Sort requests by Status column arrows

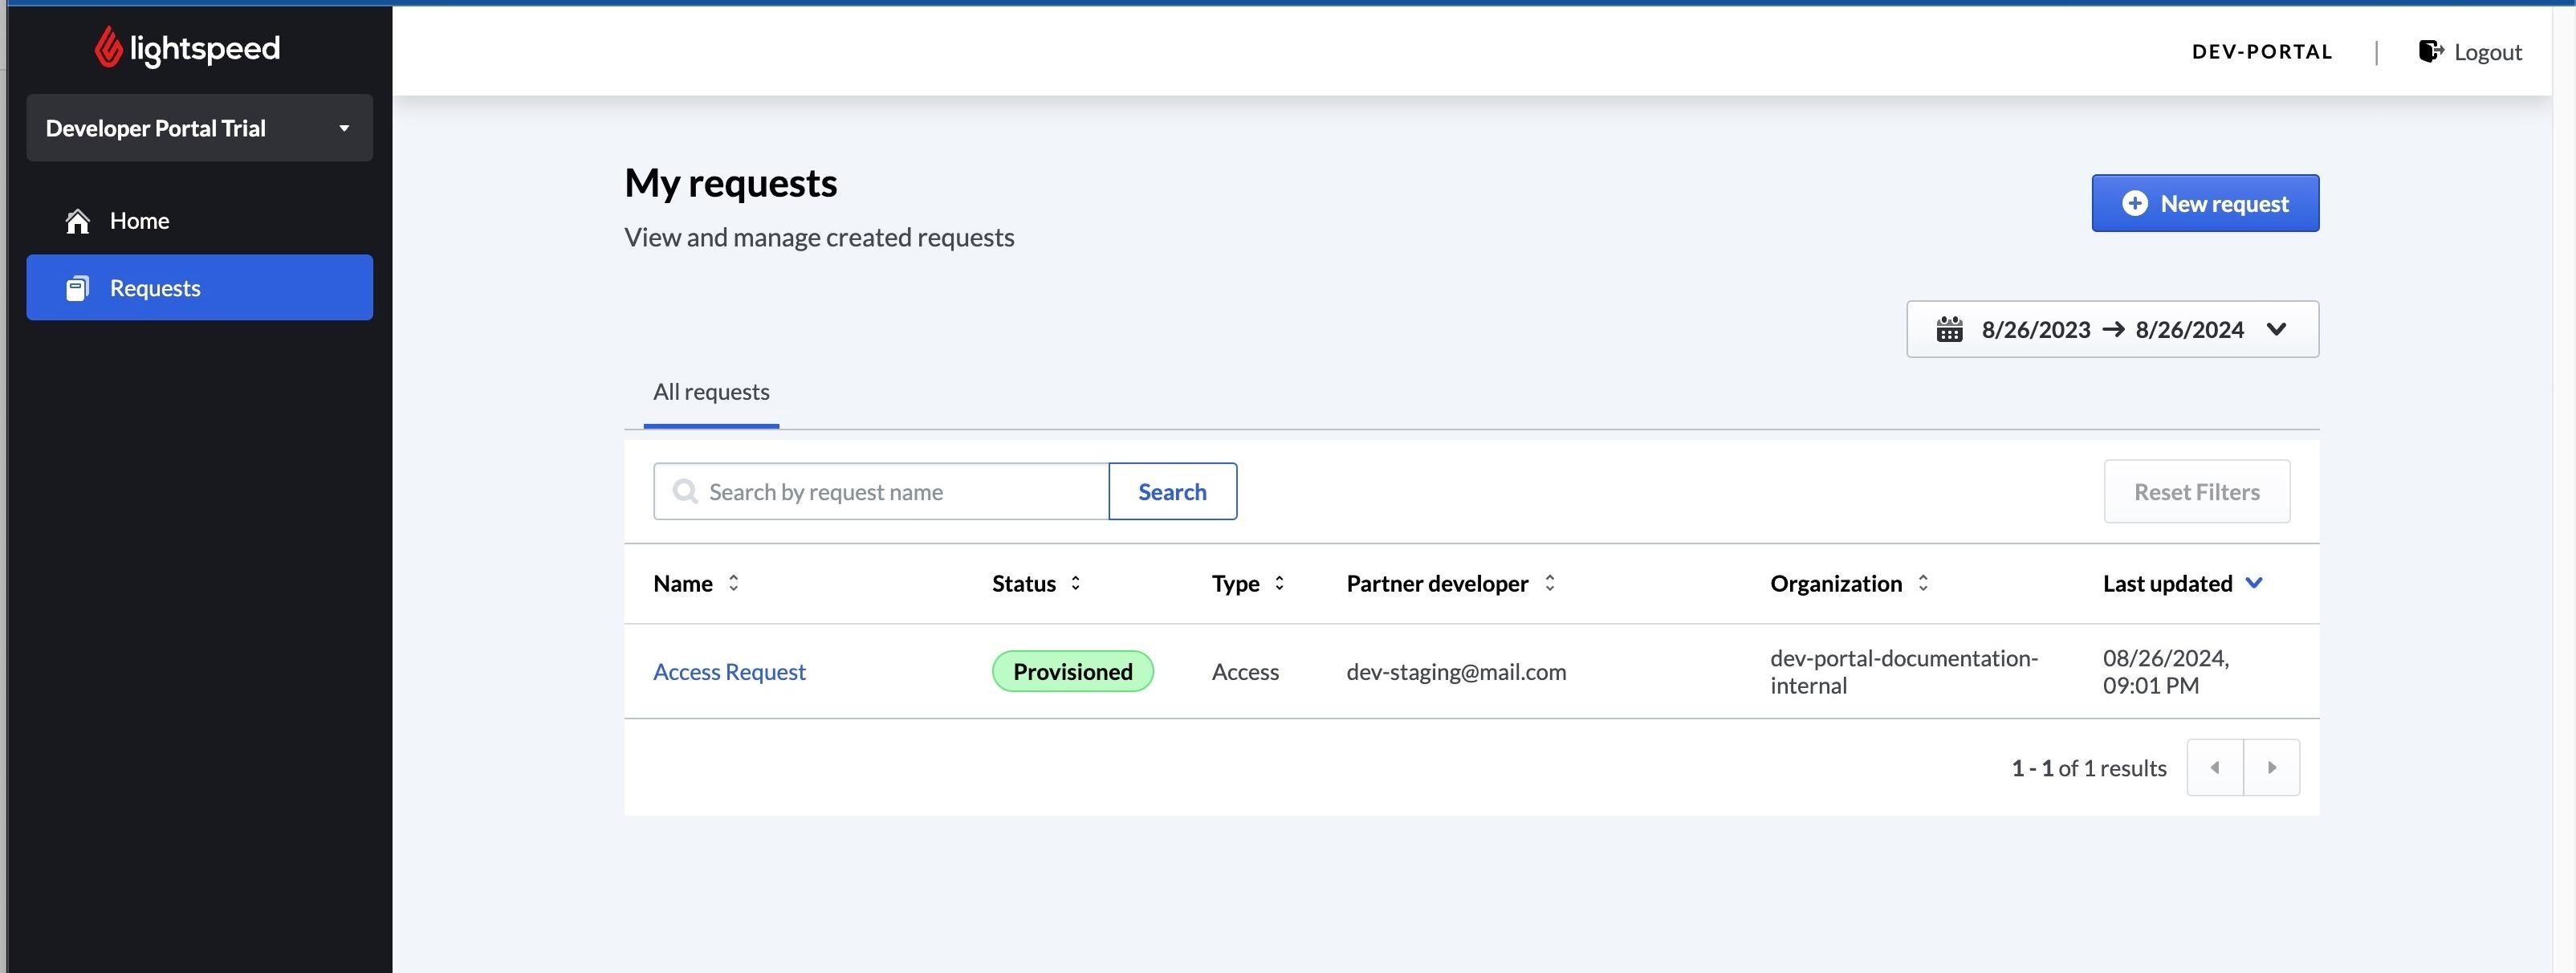[1075, 583]
